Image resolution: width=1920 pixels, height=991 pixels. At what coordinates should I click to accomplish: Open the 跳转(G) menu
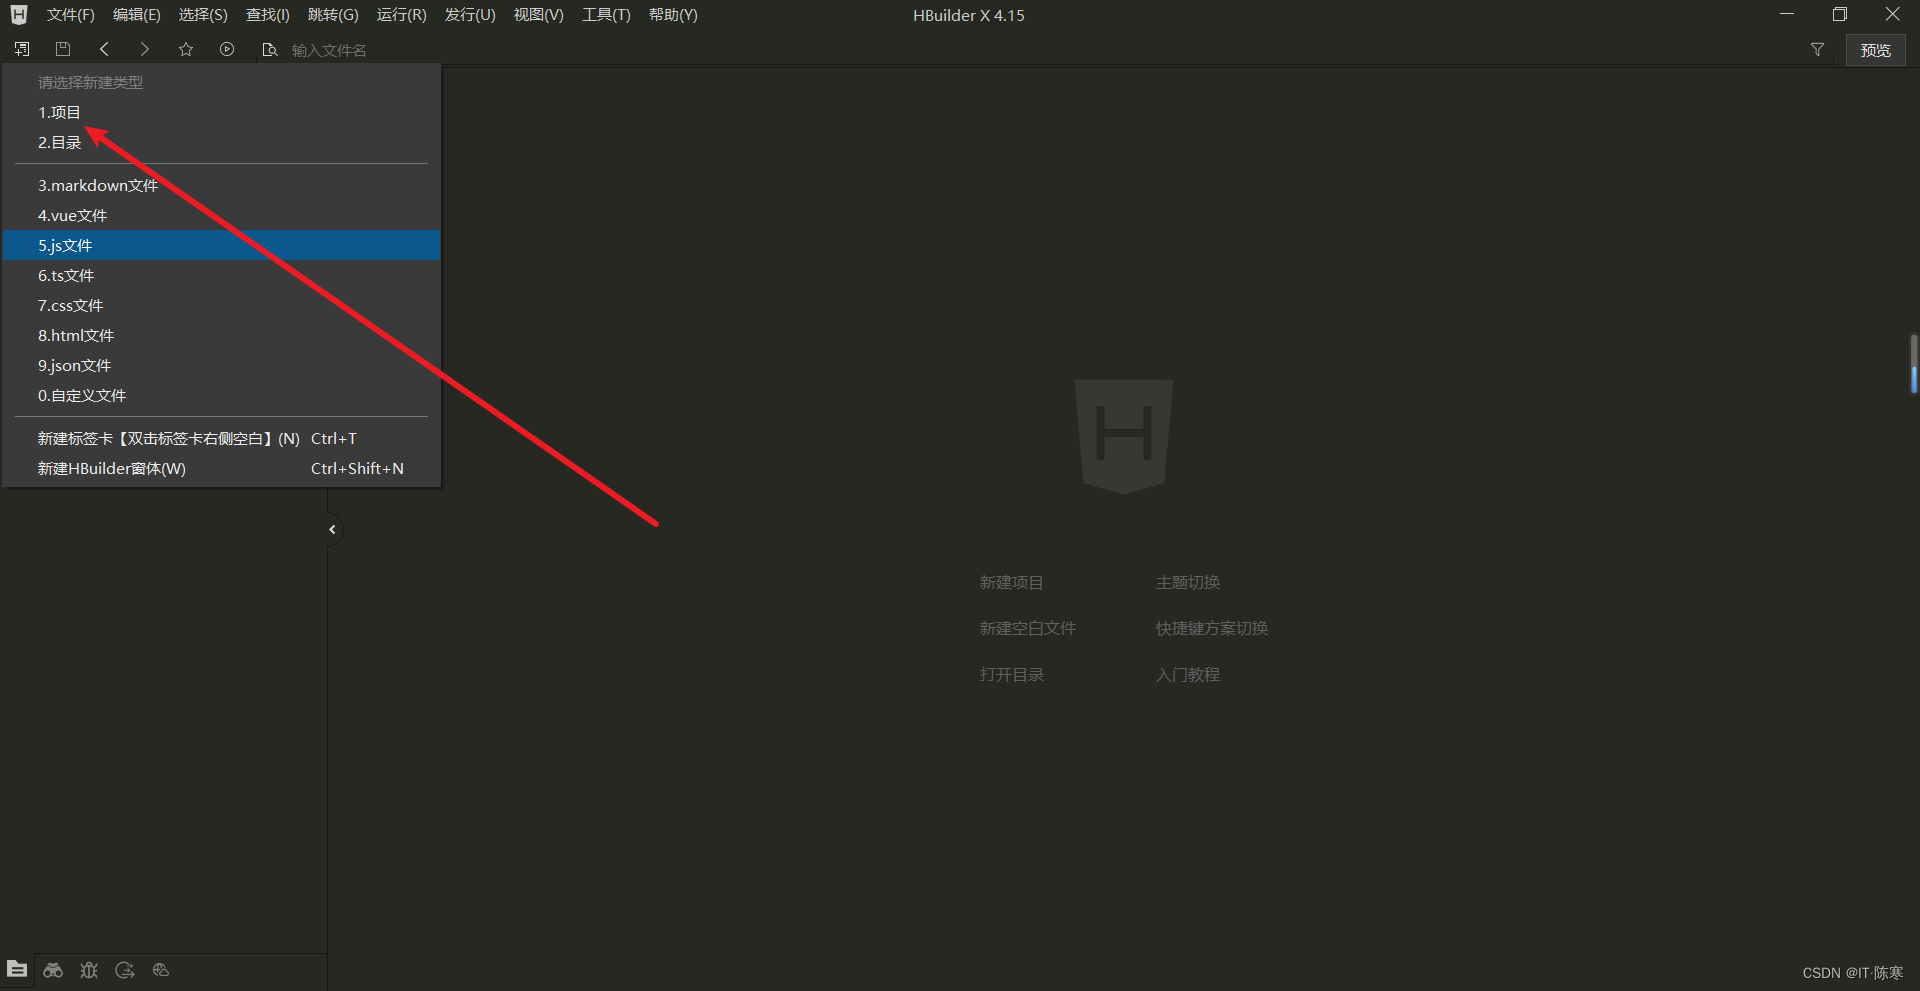coord(333,15)
